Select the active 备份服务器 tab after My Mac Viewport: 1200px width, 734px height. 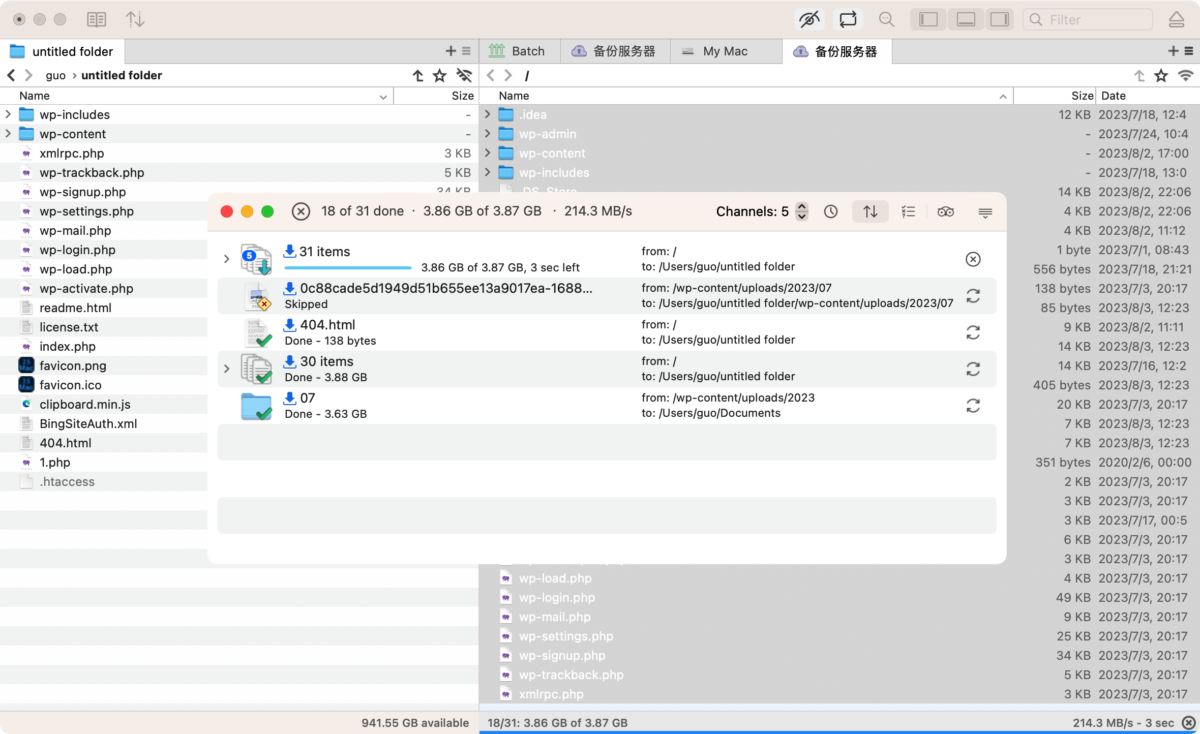[838, 51]
